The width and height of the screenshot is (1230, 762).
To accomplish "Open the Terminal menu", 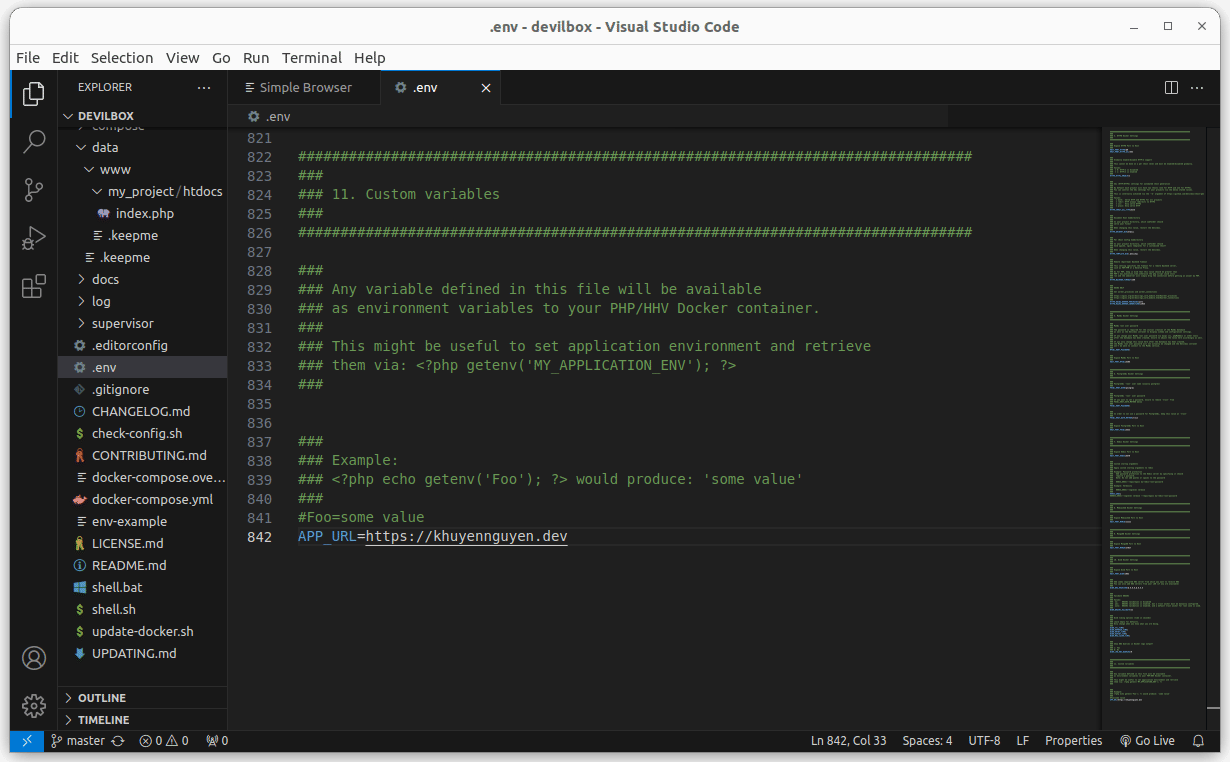I will click(x=311, y=57).
